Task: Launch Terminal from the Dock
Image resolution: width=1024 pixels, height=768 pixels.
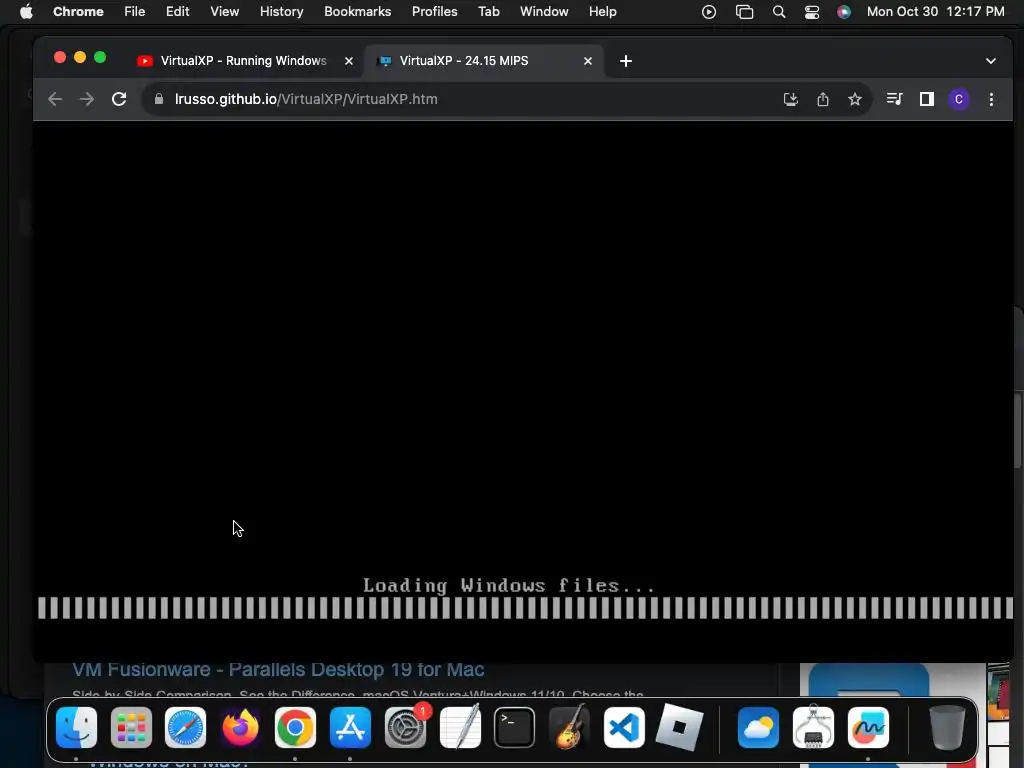Action: point(515,727)
